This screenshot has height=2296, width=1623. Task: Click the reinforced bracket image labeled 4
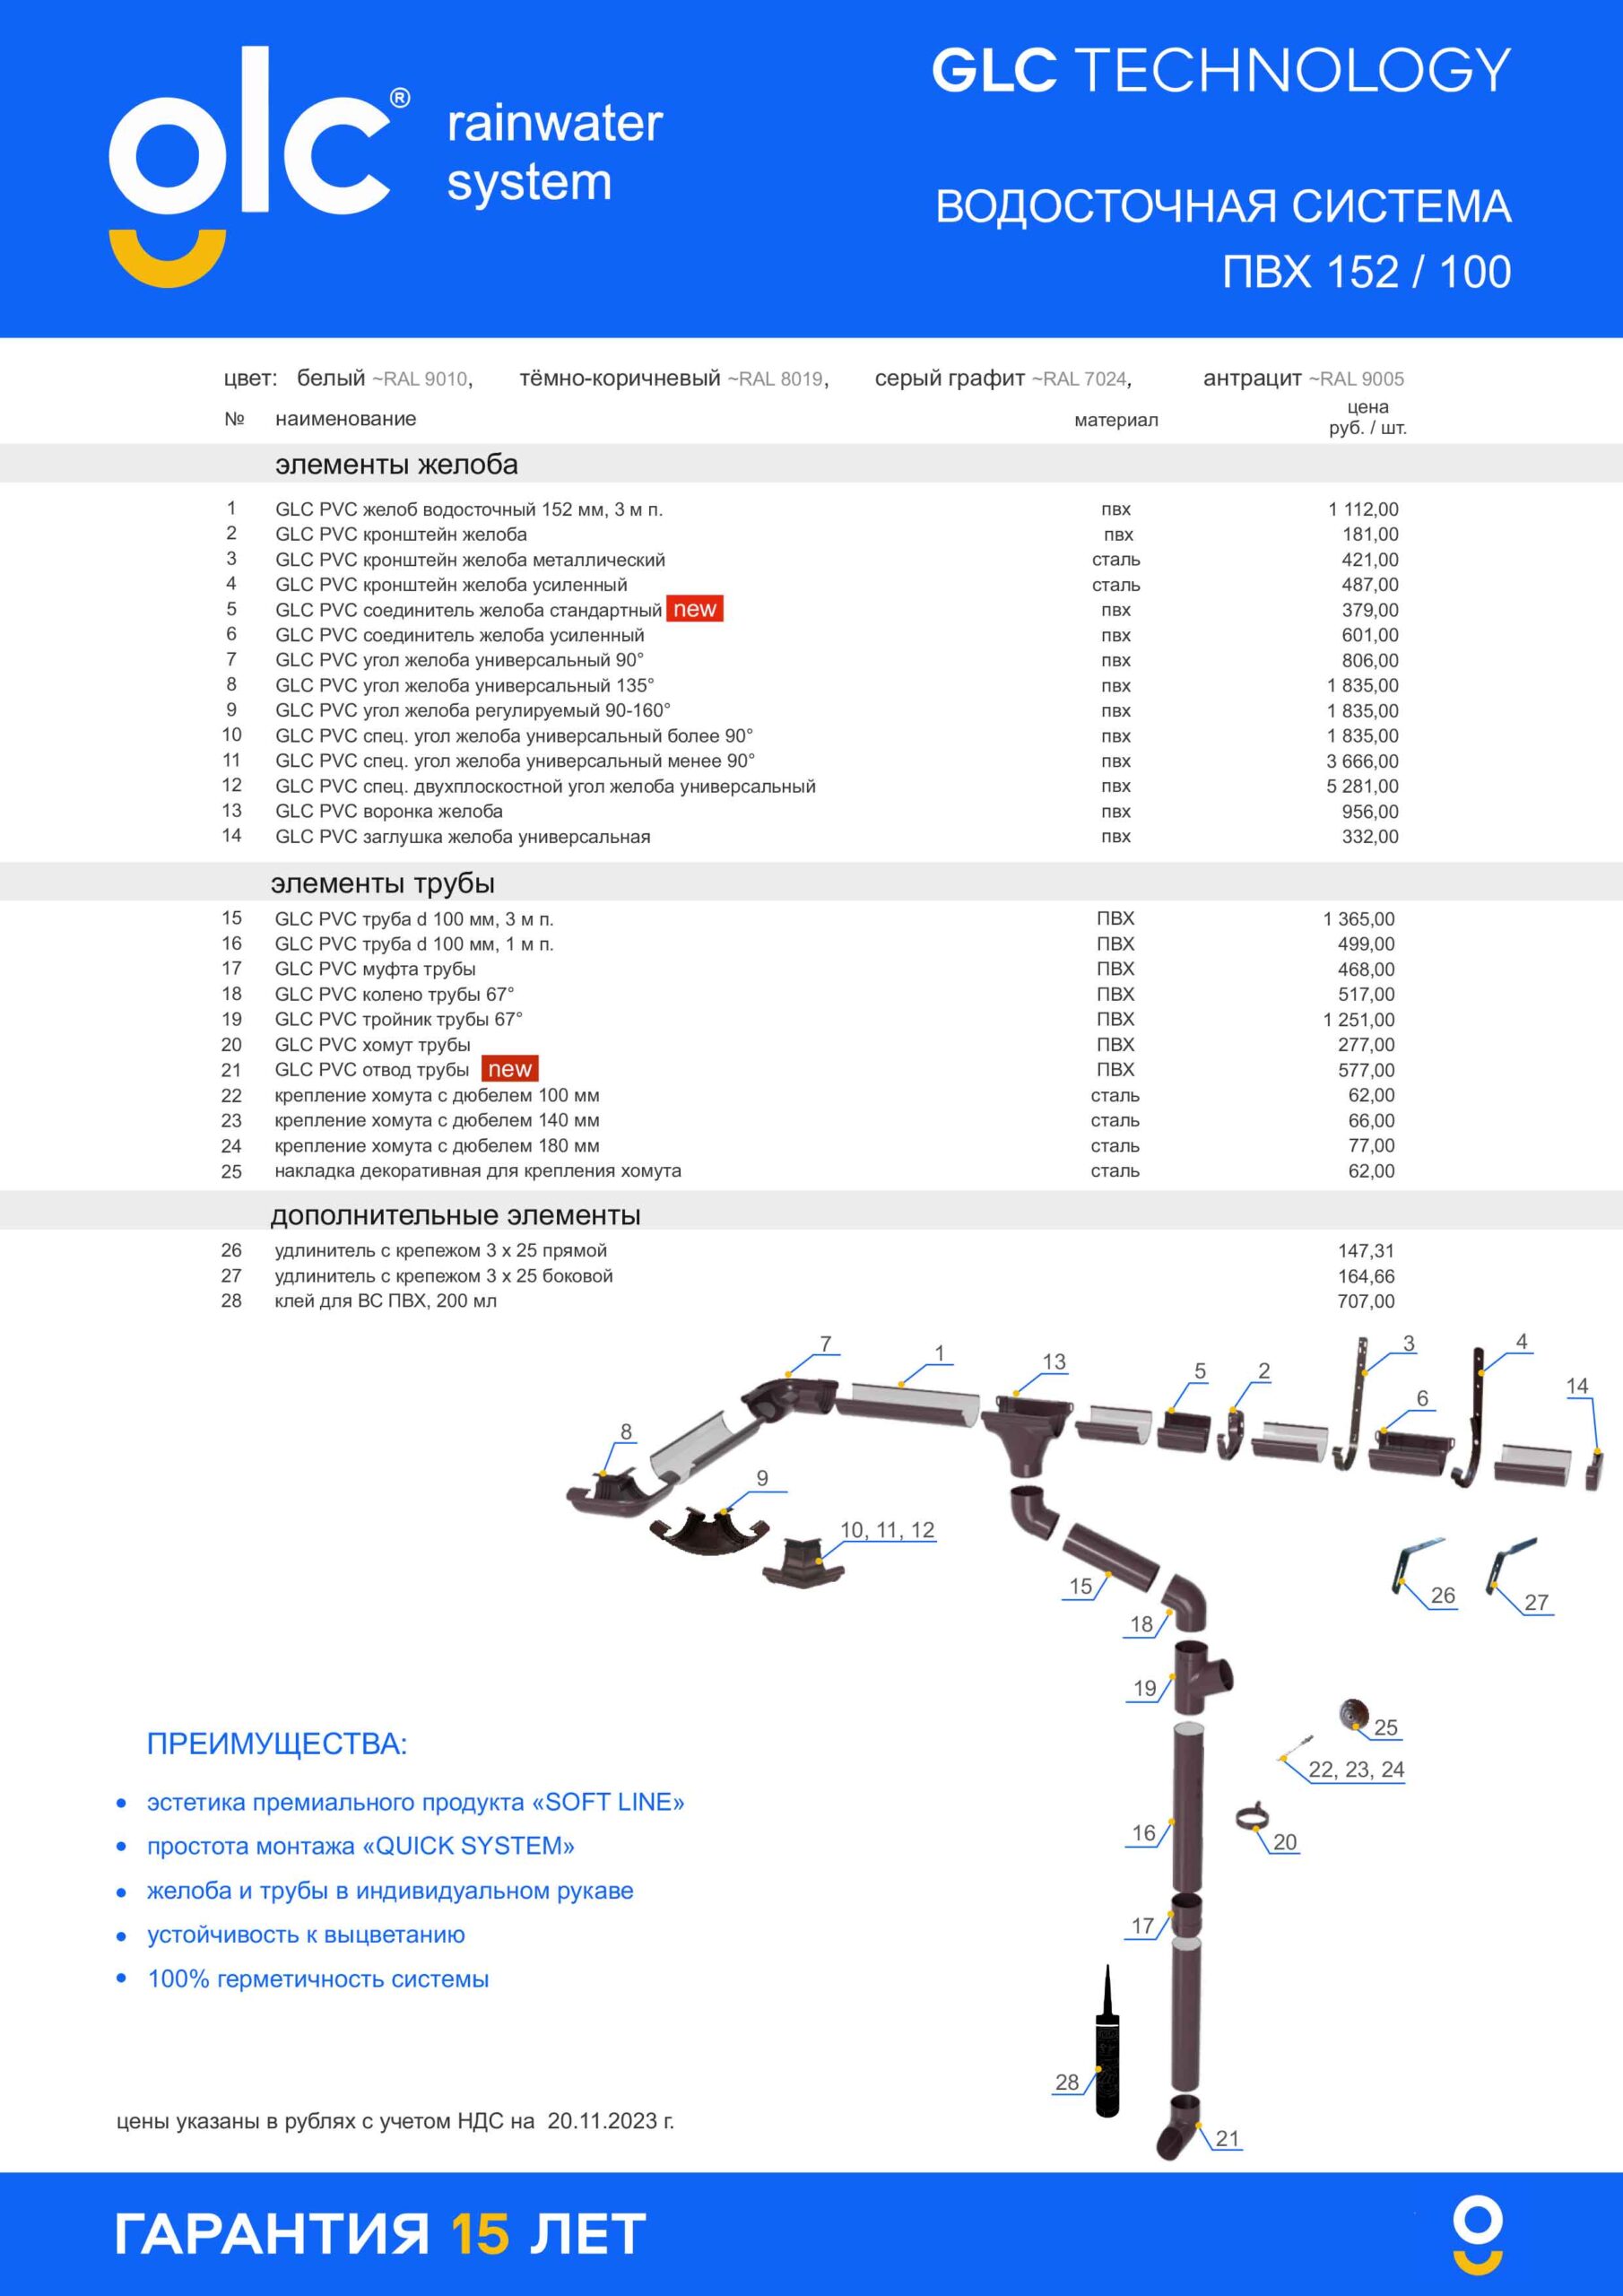(1470, 1417)
